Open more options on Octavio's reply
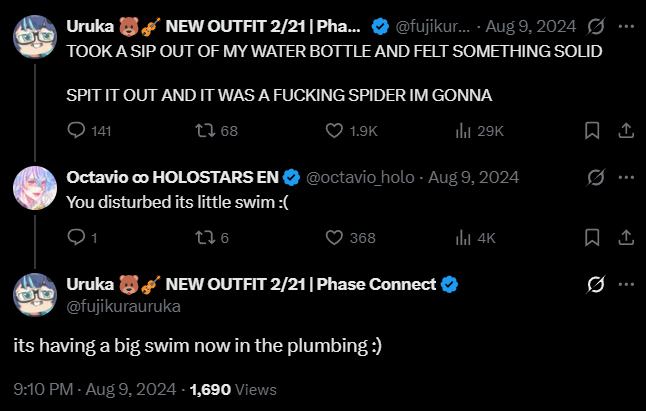Image resolution: width=646 pixels, height=411 pixels. tap(626, 177)
